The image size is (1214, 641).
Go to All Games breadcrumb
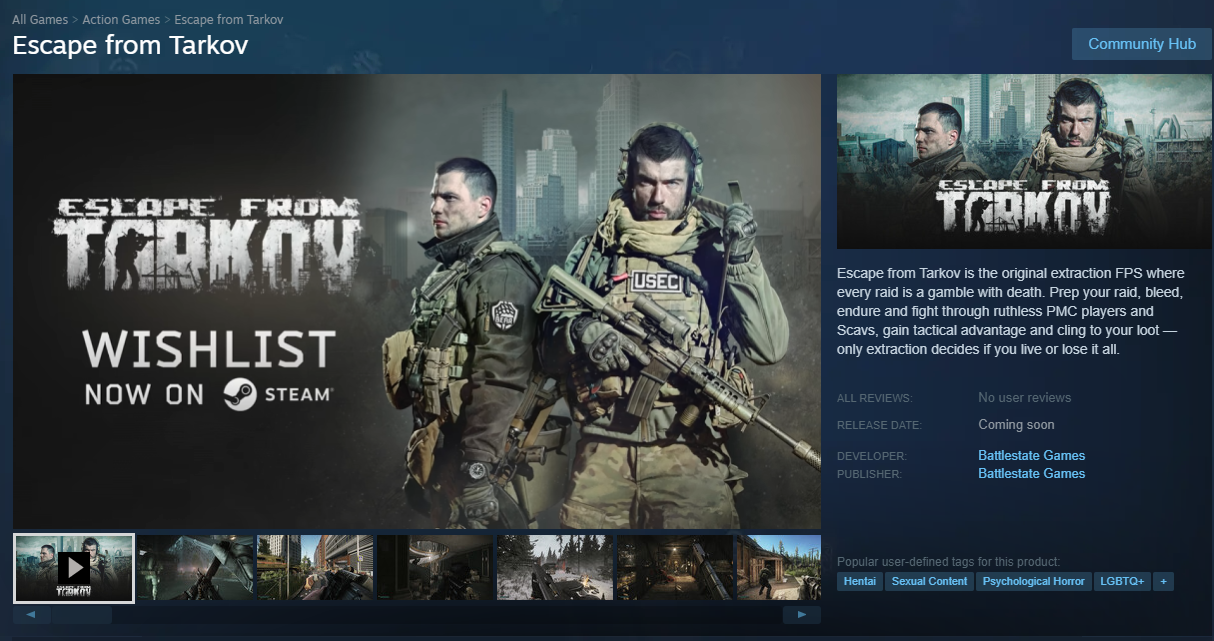(40, 20)
